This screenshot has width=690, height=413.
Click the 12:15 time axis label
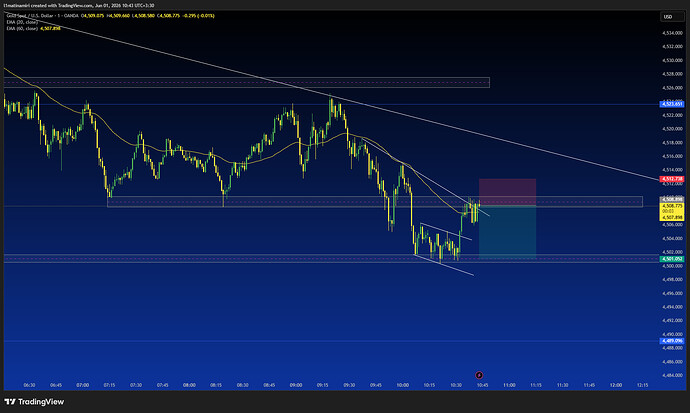click(x=642, y=385)
